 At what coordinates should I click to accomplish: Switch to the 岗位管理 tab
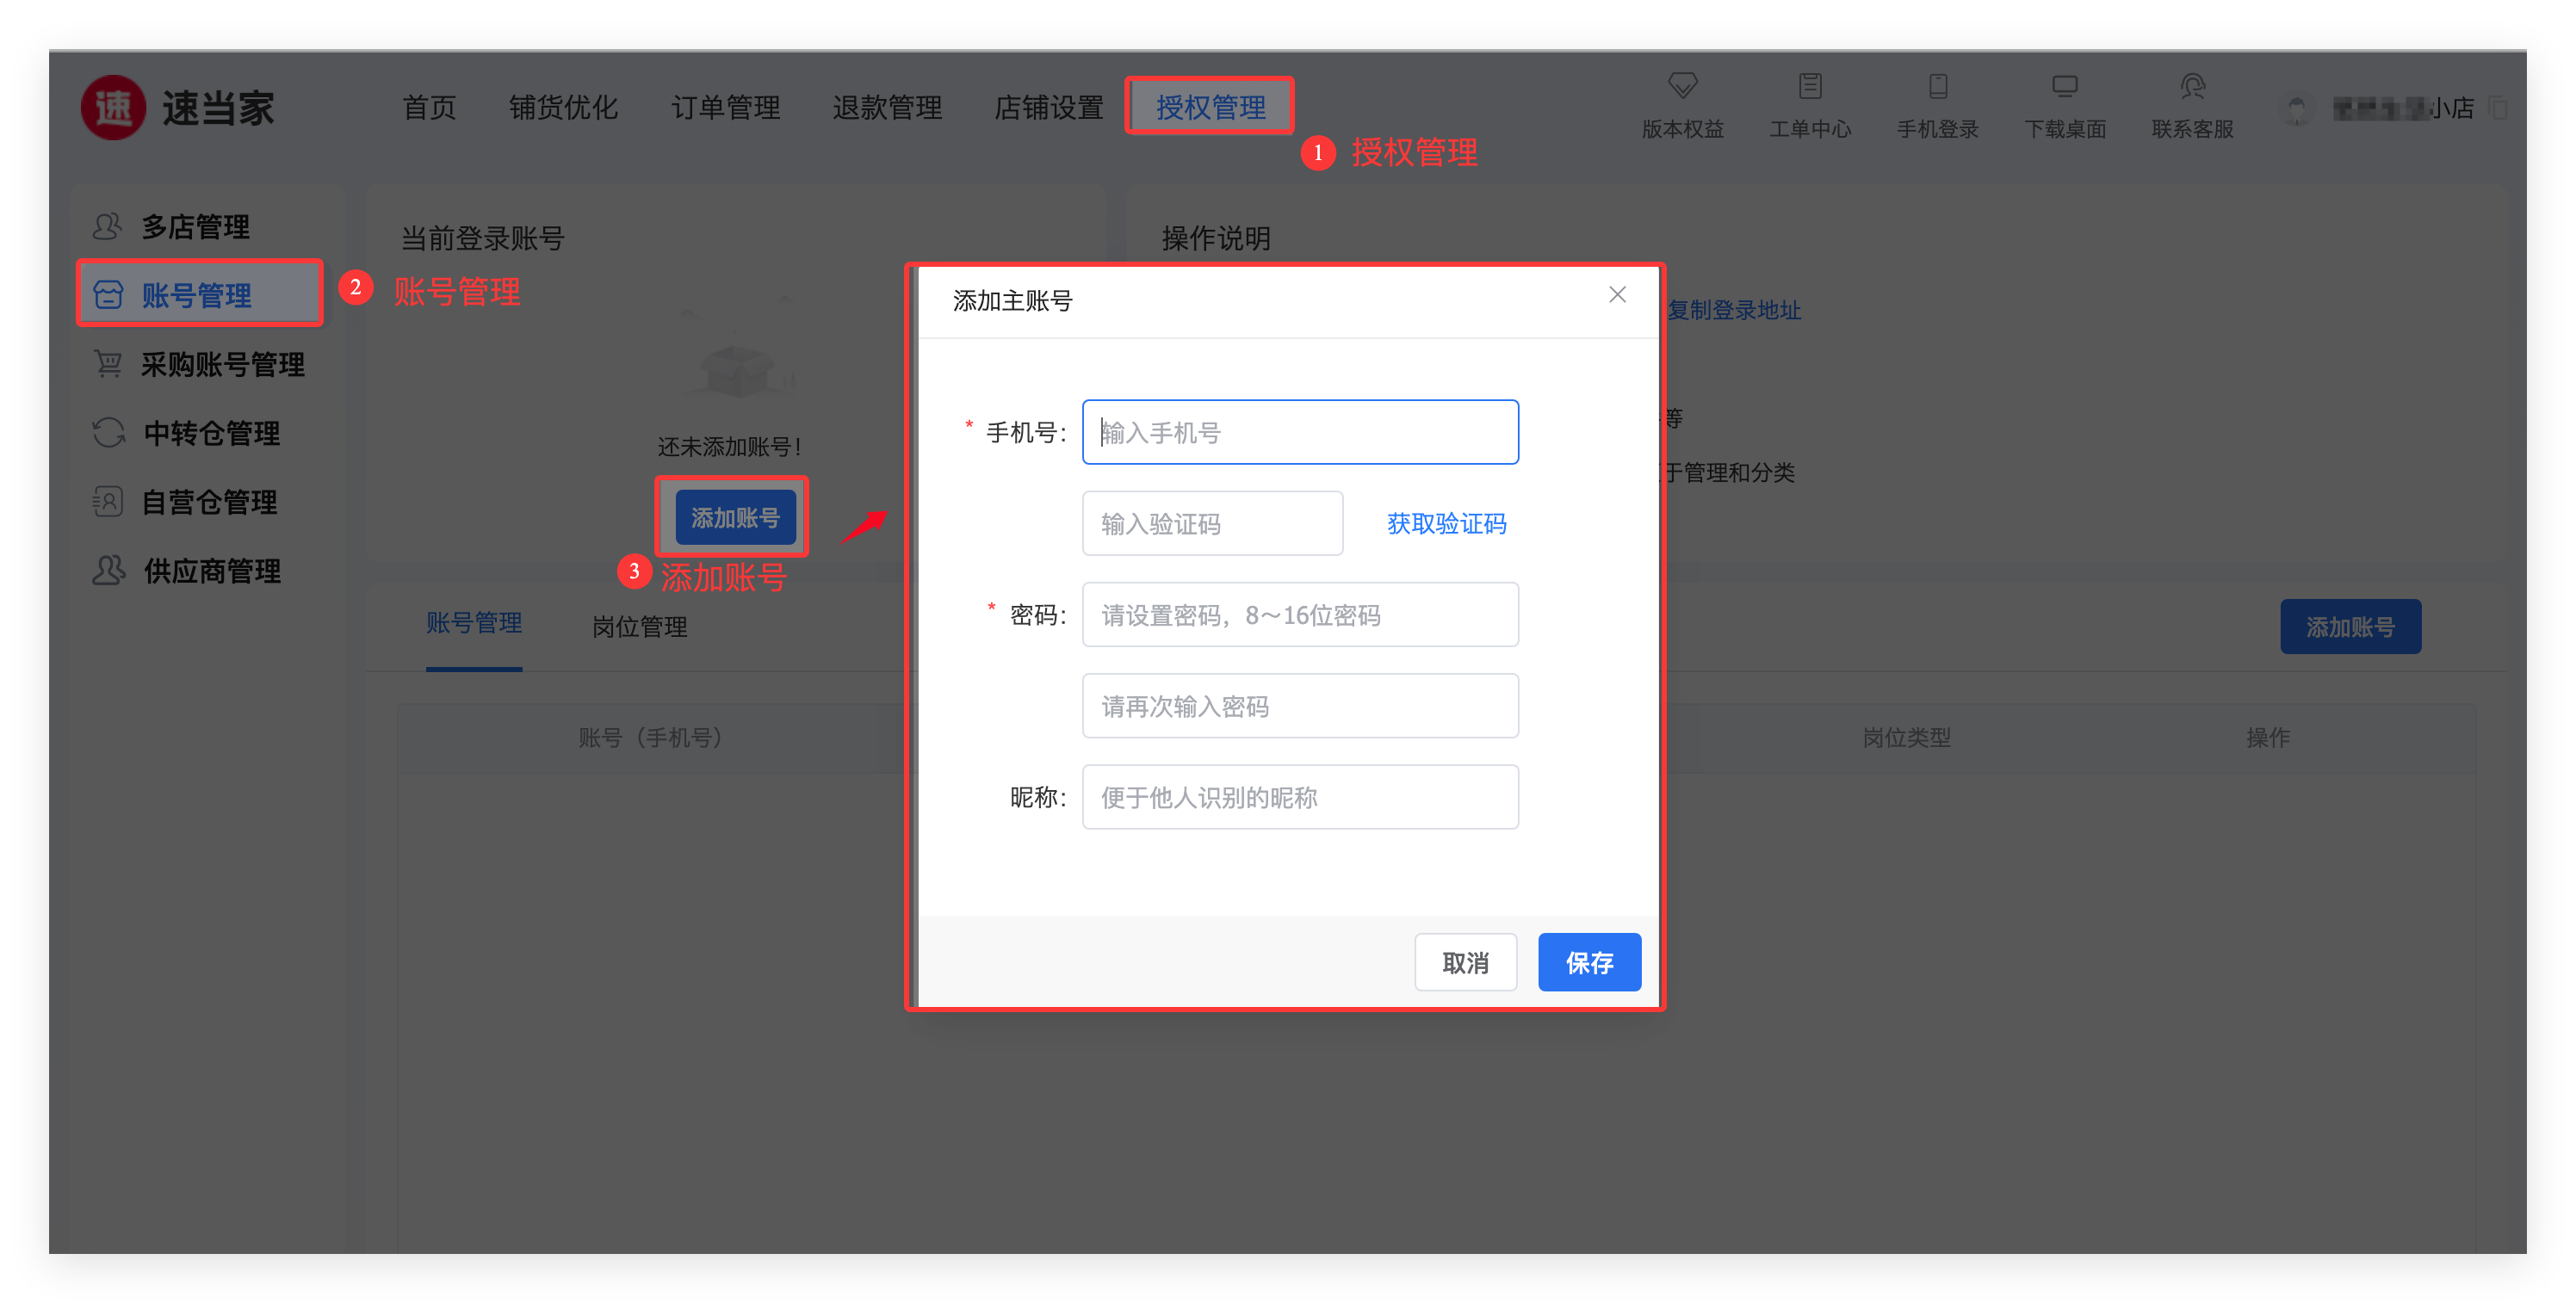pyautogui.click(x=639, y=627)
